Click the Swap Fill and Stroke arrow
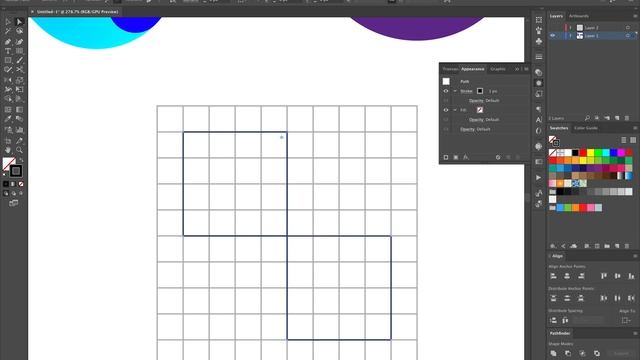The image size is (640, 360). coord(21,160)
